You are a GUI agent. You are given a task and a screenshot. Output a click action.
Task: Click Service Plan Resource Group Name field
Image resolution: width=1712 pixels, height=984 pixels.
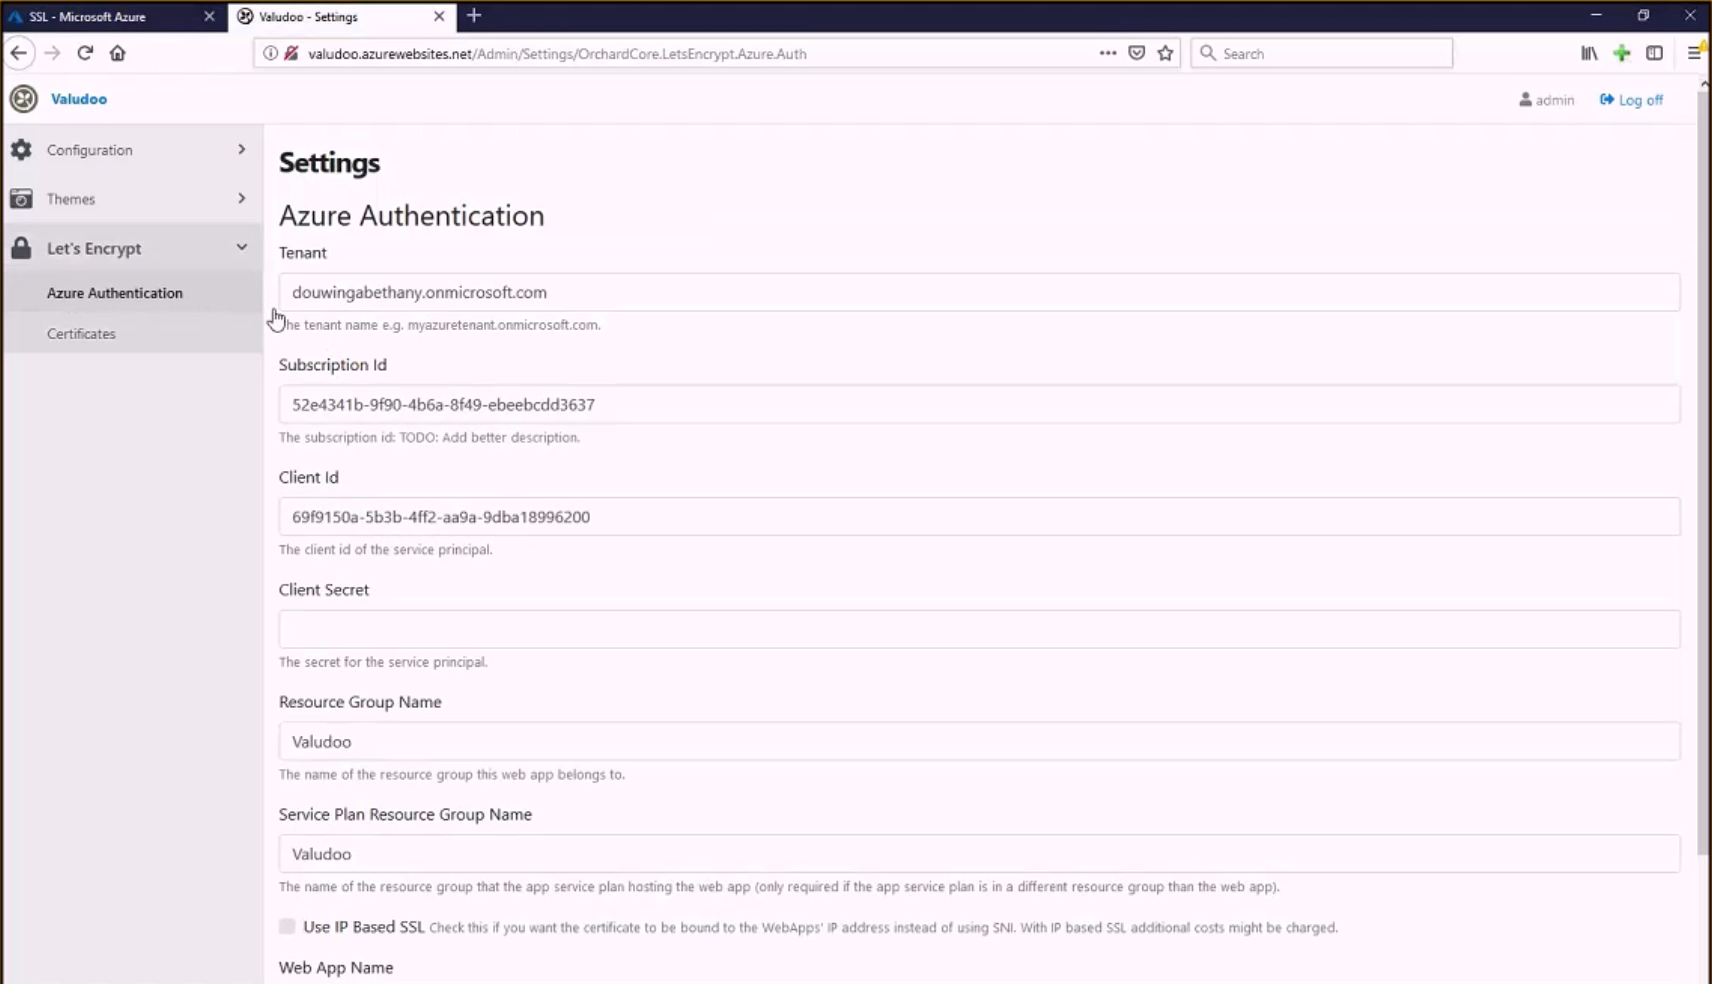pyautogui.click(x=979, y=854)
